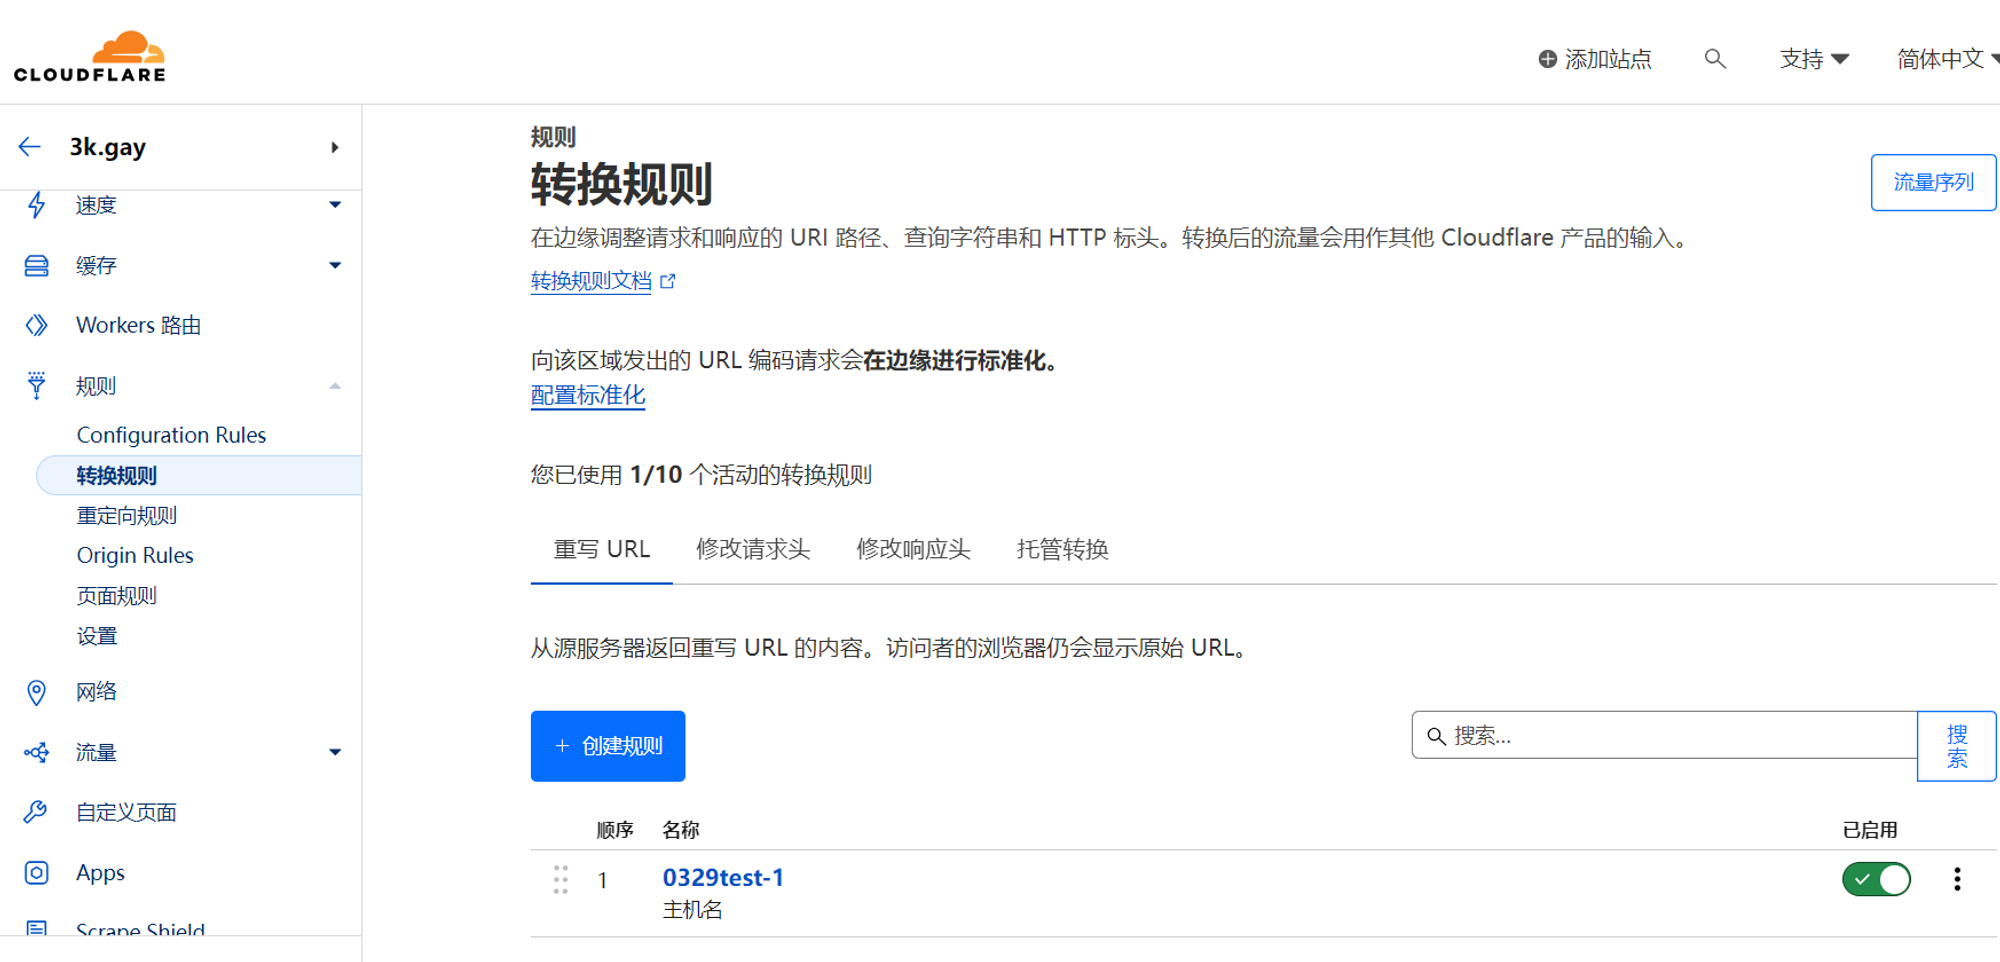Click the Scrape Shield icon
This screenshot has height=962, width=2000.
(37, 928)
